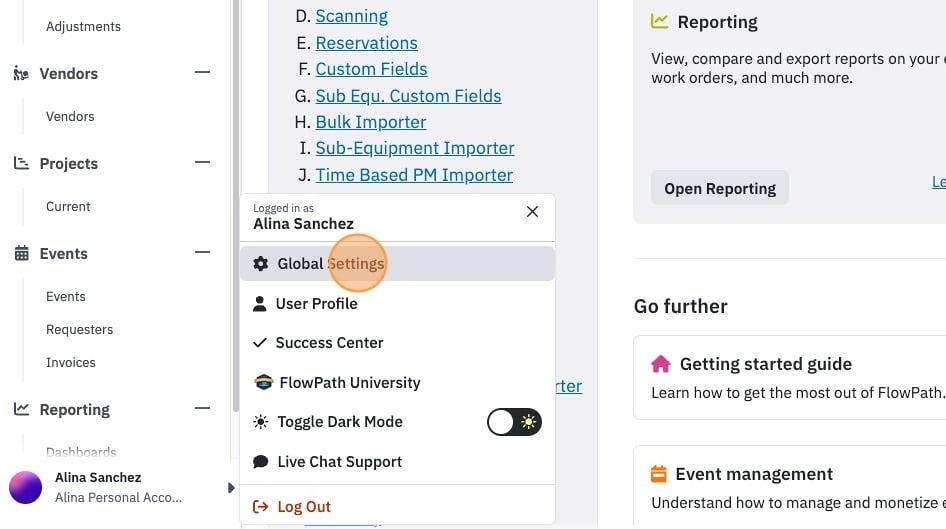The height and width of the screenshot is (529, 946).
Task: Click the Live Chat Support bubble icon
Action: coord(261,461)
